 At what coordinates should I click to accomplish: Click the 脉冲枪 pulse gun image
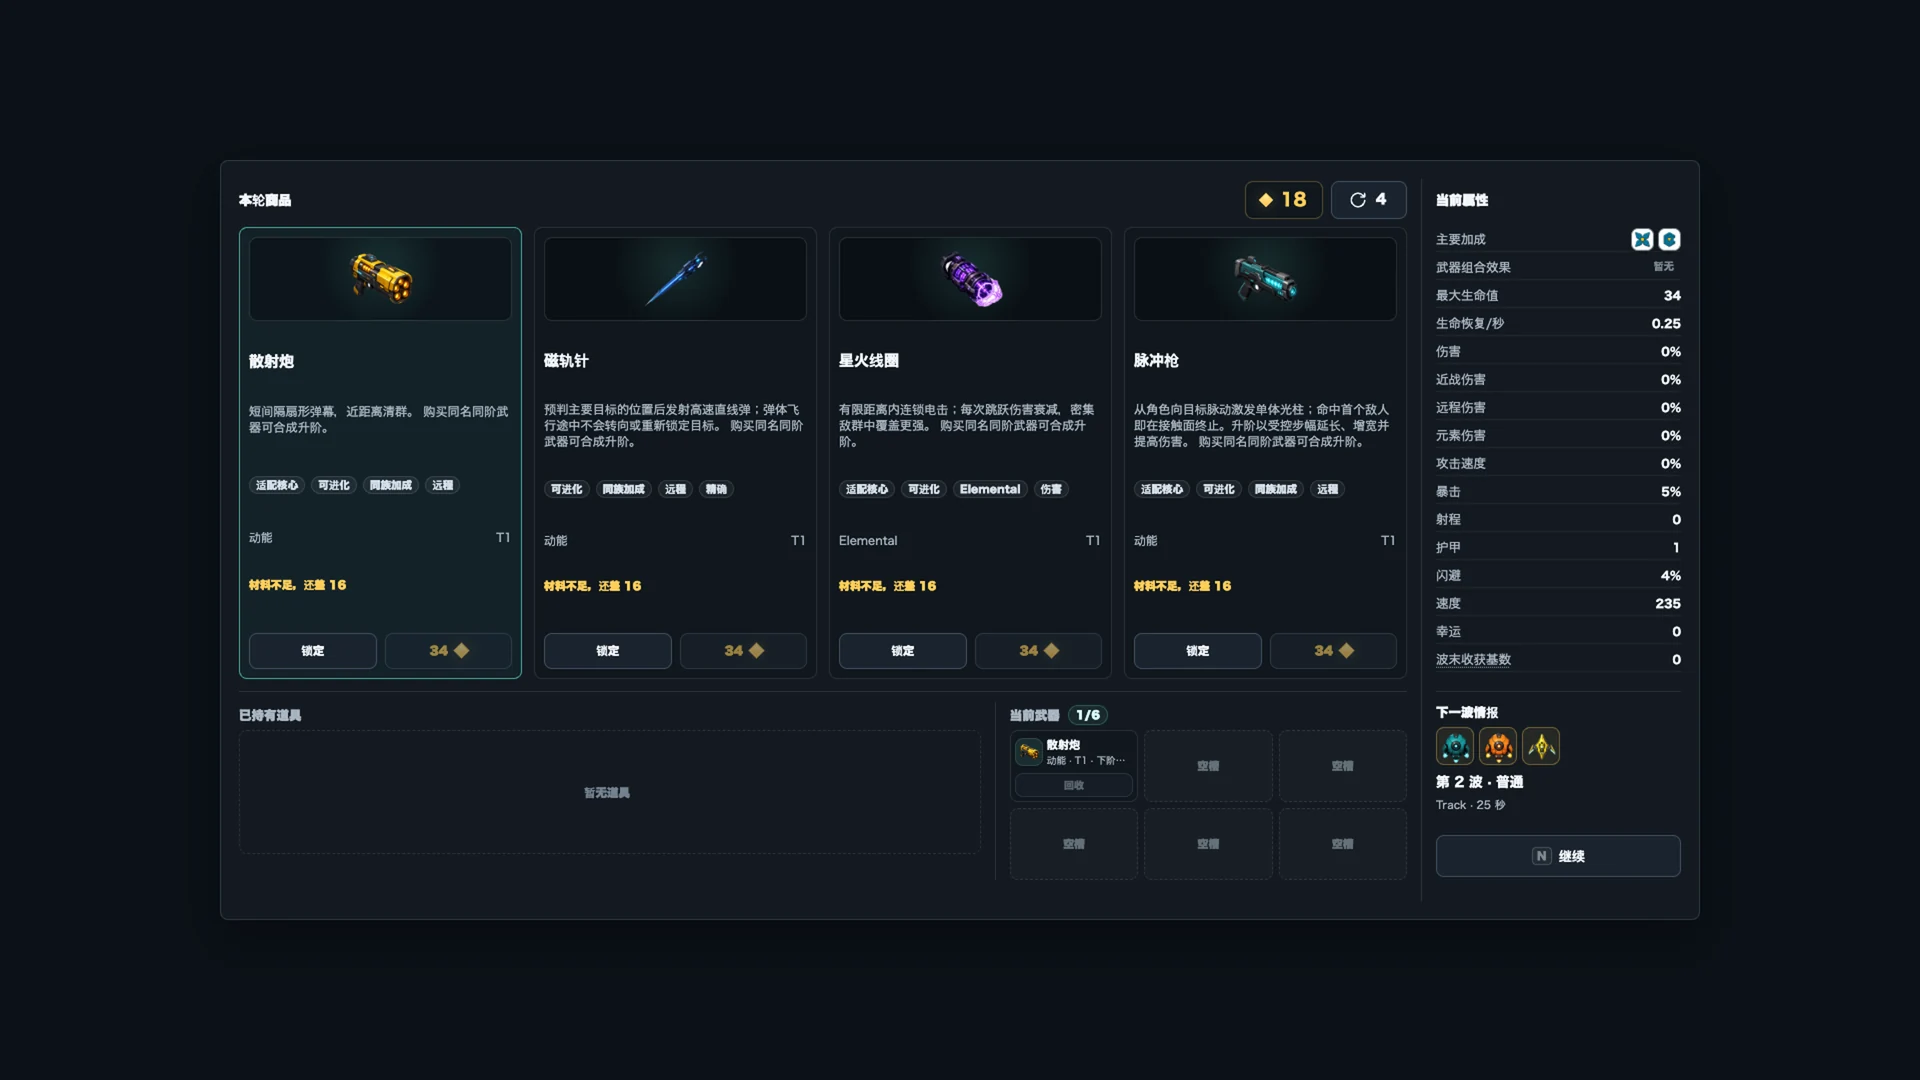[x=1265, y=278]
